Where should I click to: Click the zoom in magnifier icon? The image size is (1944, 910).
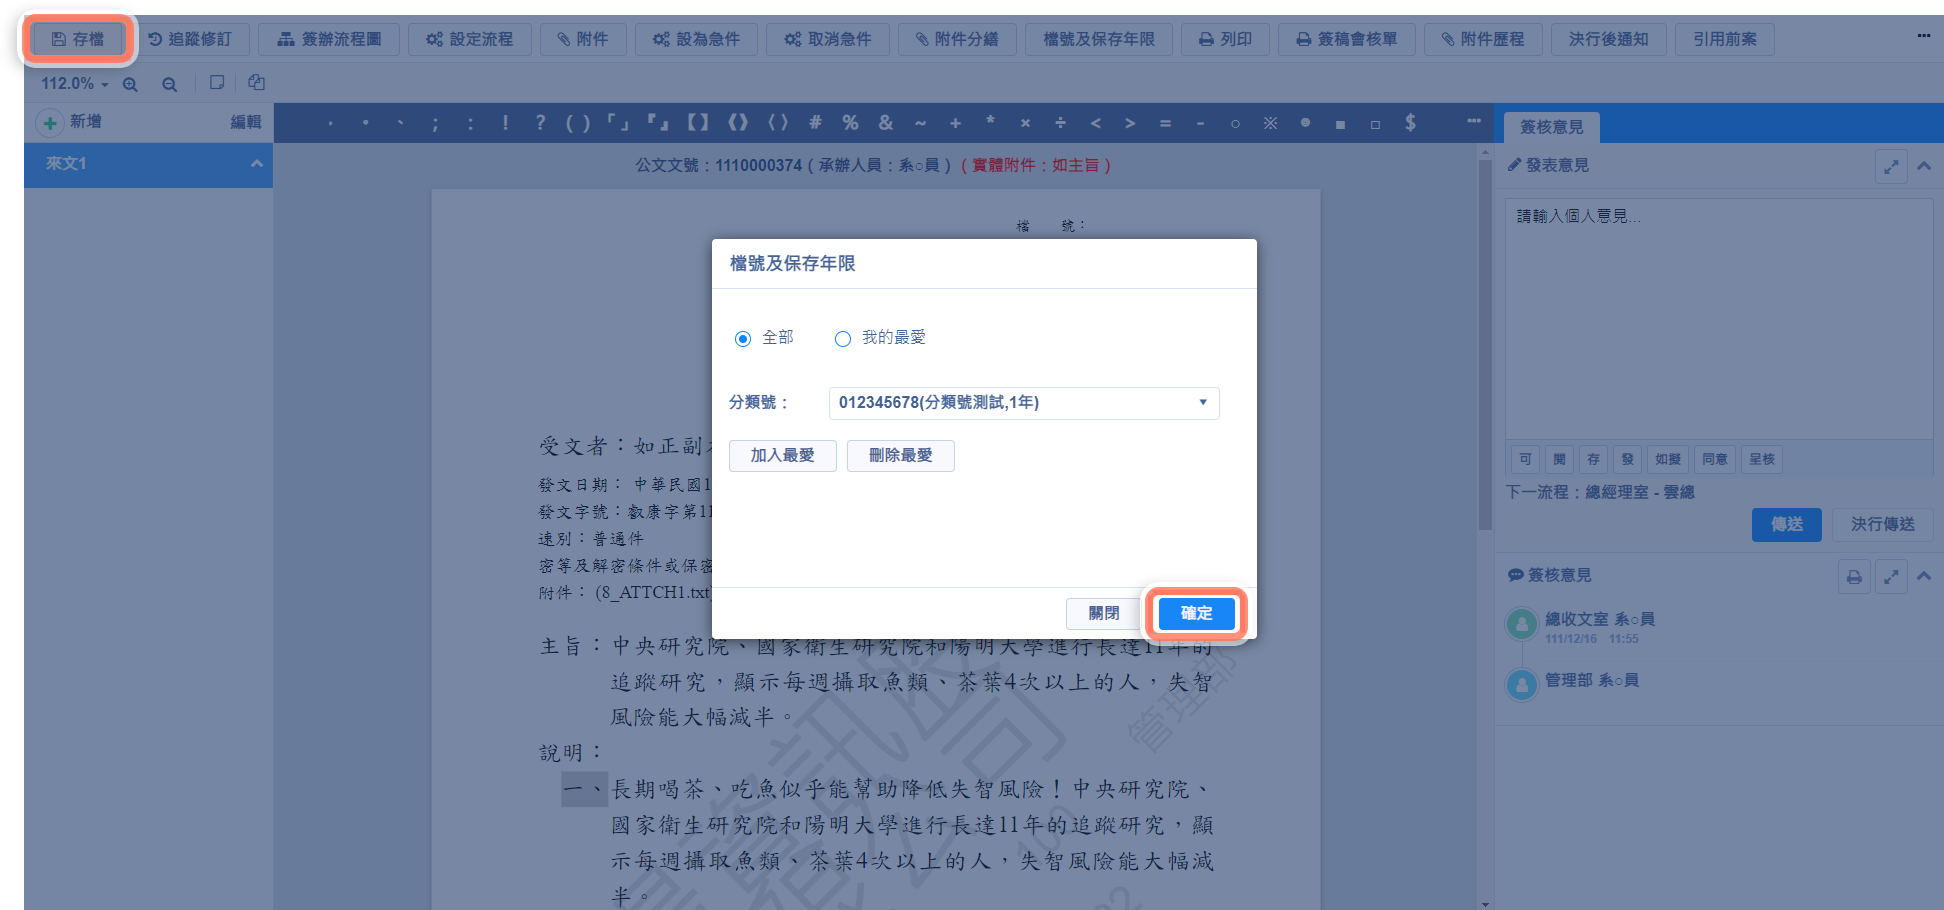point(130,84)
